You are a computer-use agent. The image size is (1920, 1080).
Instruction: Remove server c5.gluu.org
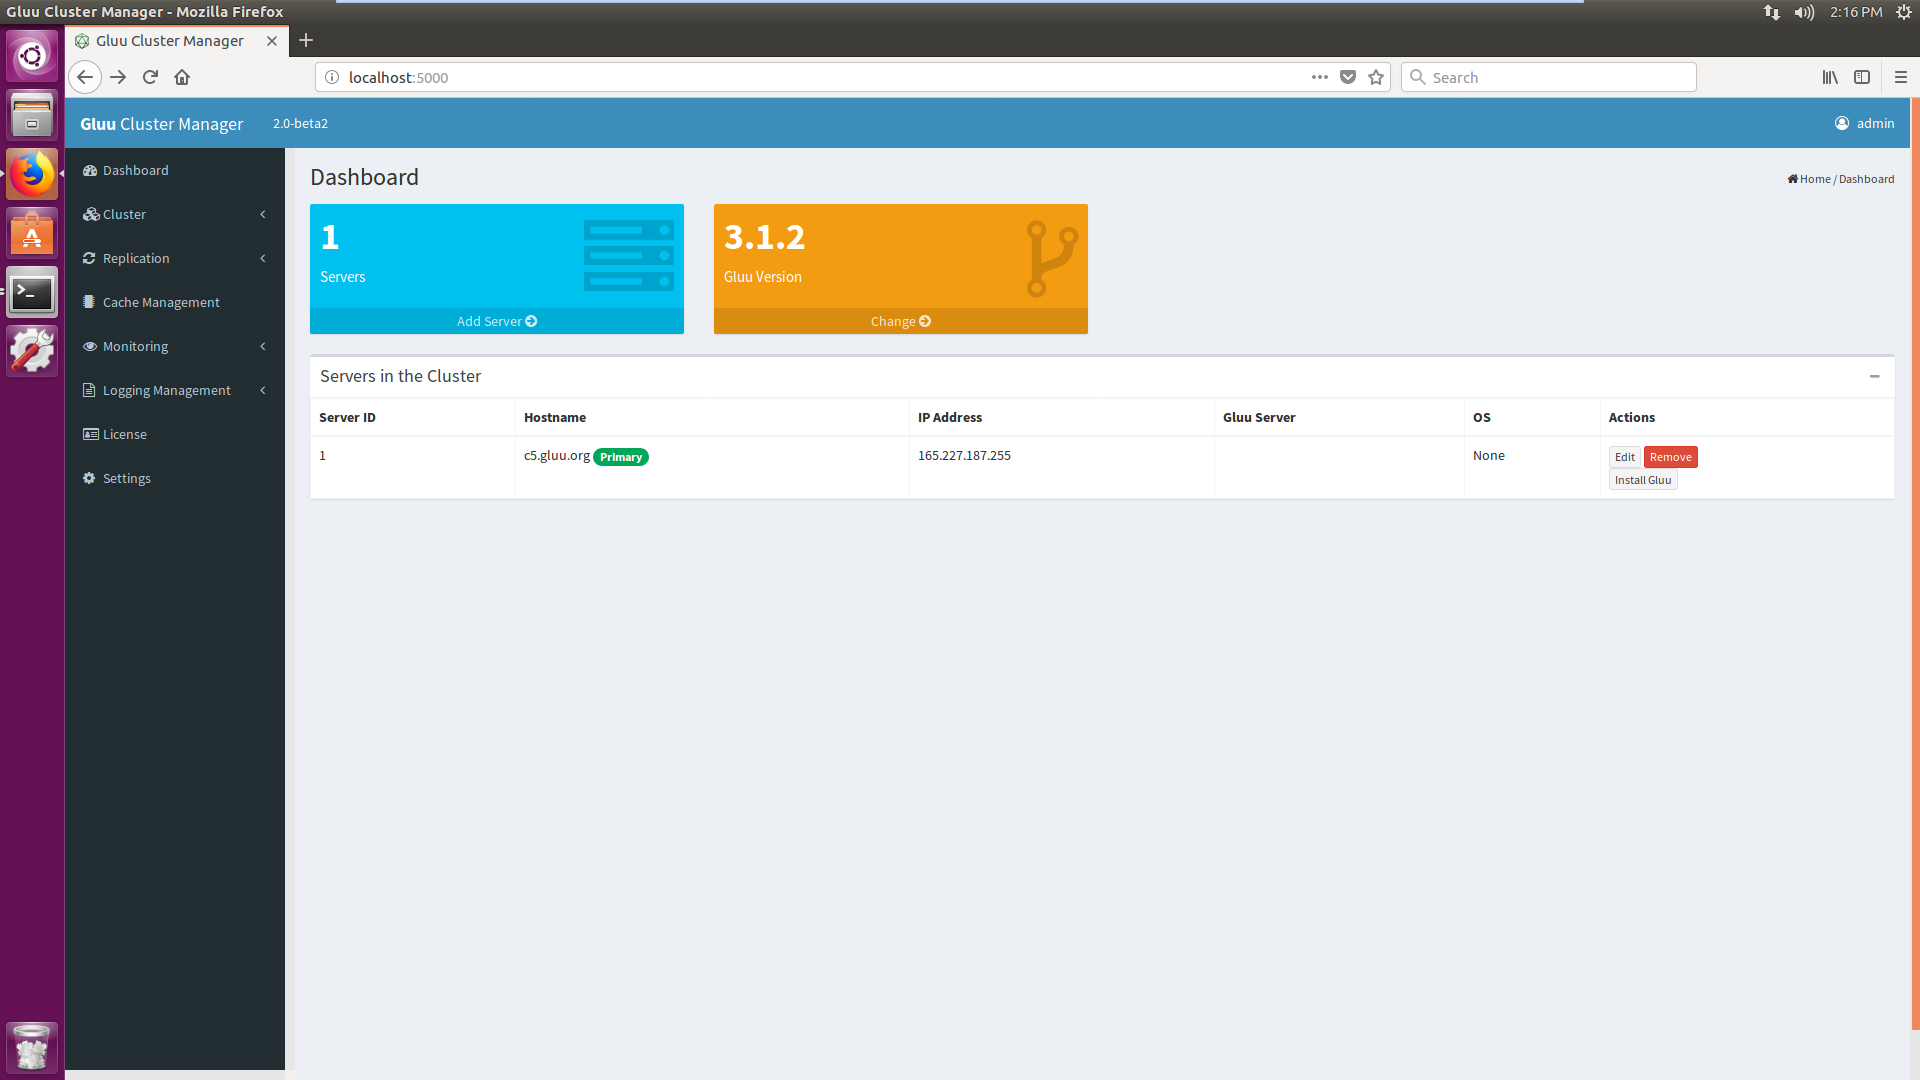(1670, 457)
